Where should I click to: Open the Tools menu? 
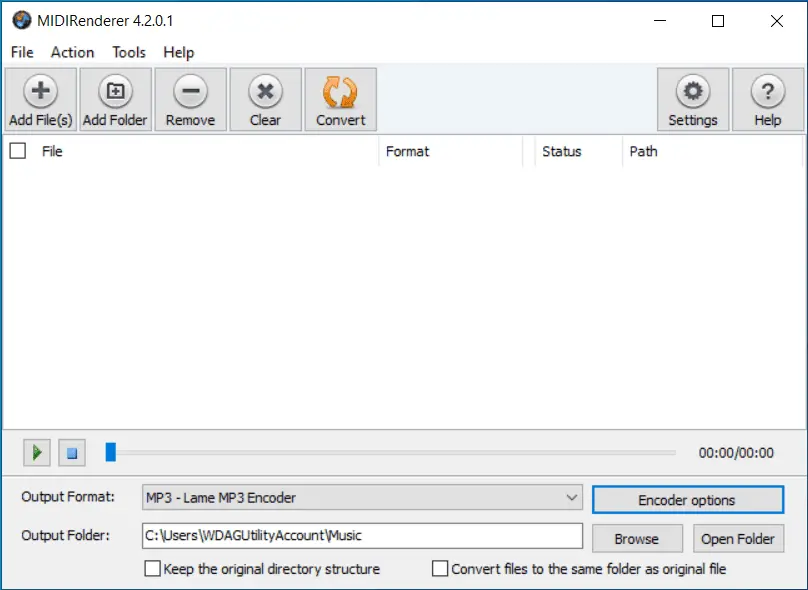[x=129, y=52]
